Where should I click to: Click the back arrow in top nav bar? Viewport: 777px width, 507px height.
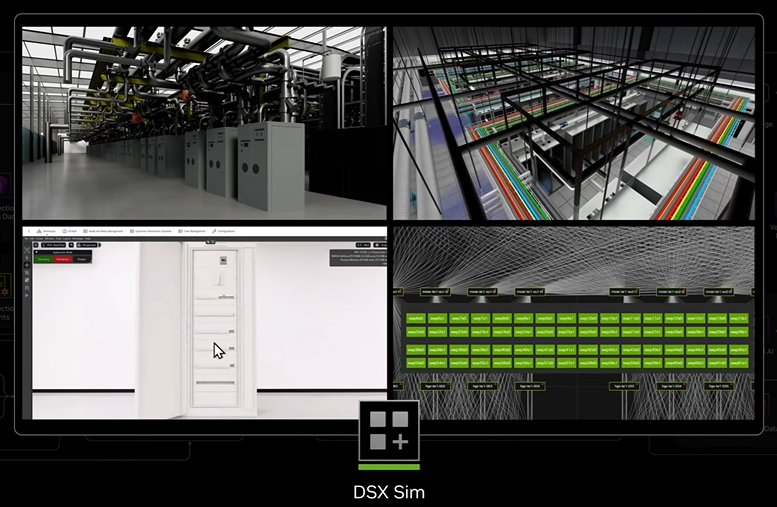tap(27, 230)
